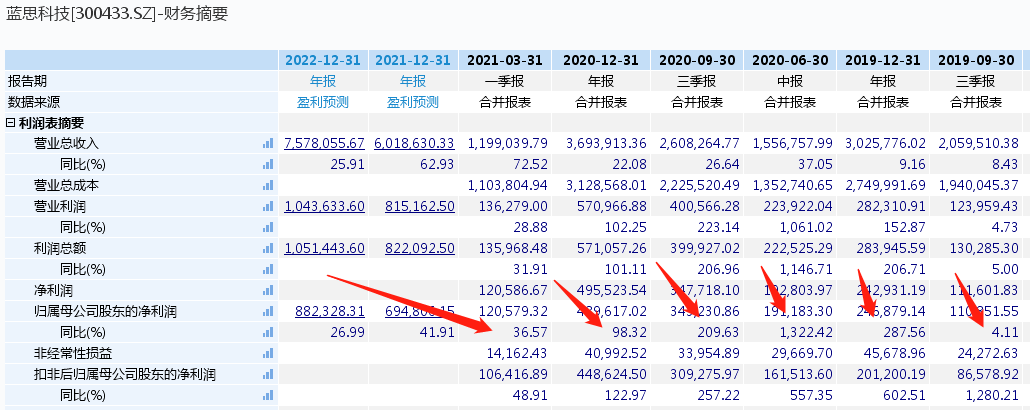Open chart icon for 净利润 row
The image size is (1030, 410).
point(267,290)
